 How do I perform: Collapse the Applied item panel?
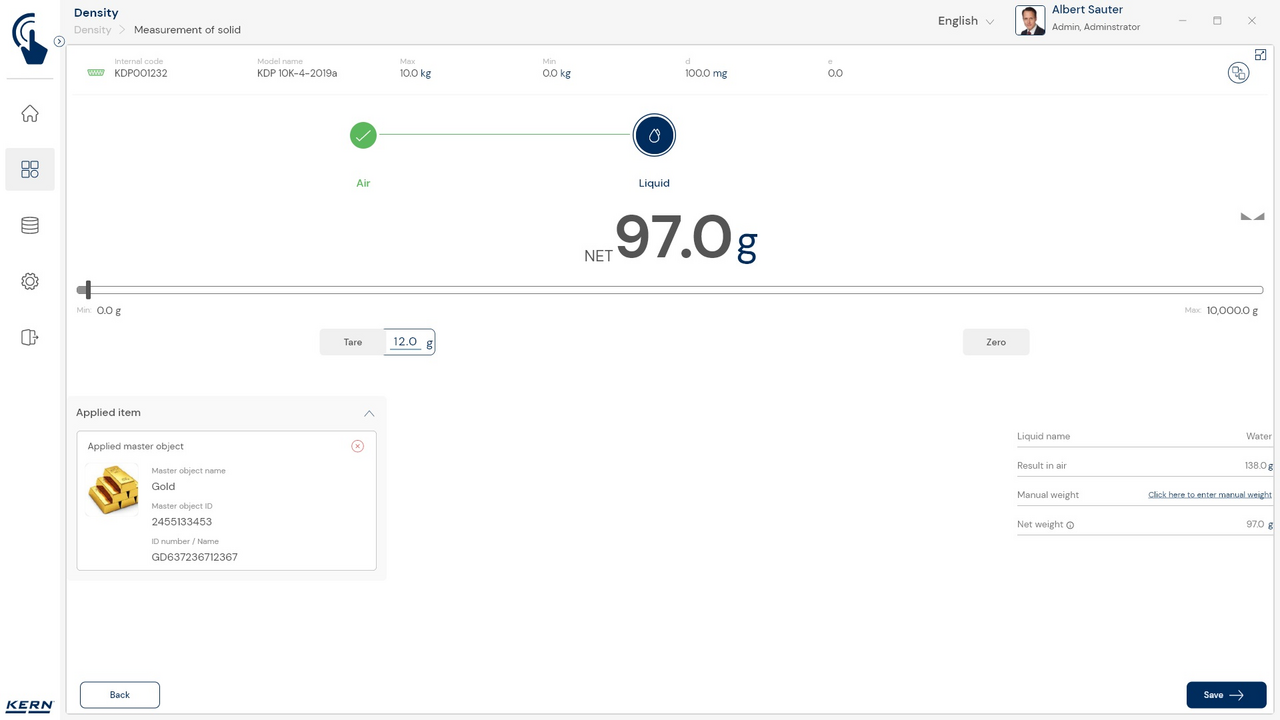click(x=369, y=413)
